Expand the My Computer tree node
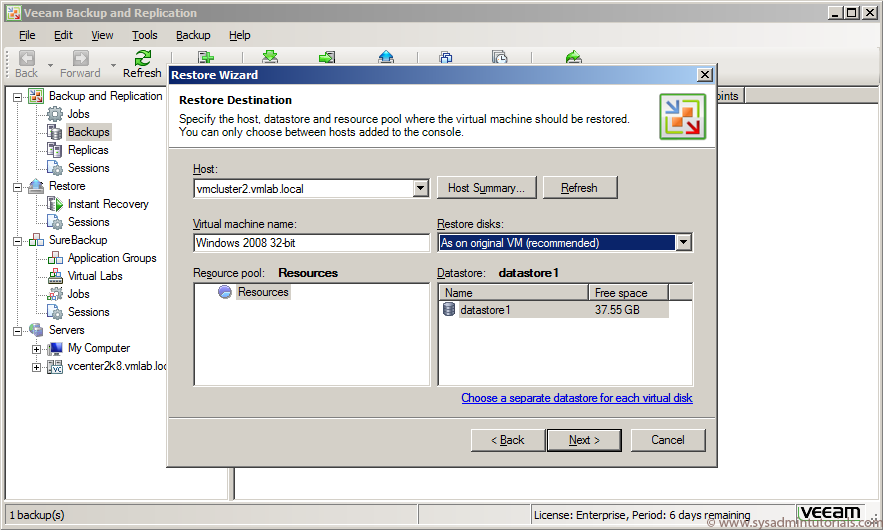 coord(36,349)
